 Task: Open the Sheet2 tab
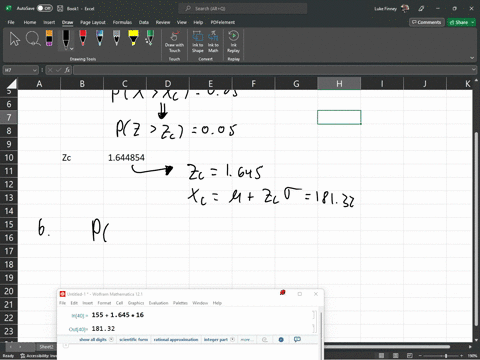[46, 347]
